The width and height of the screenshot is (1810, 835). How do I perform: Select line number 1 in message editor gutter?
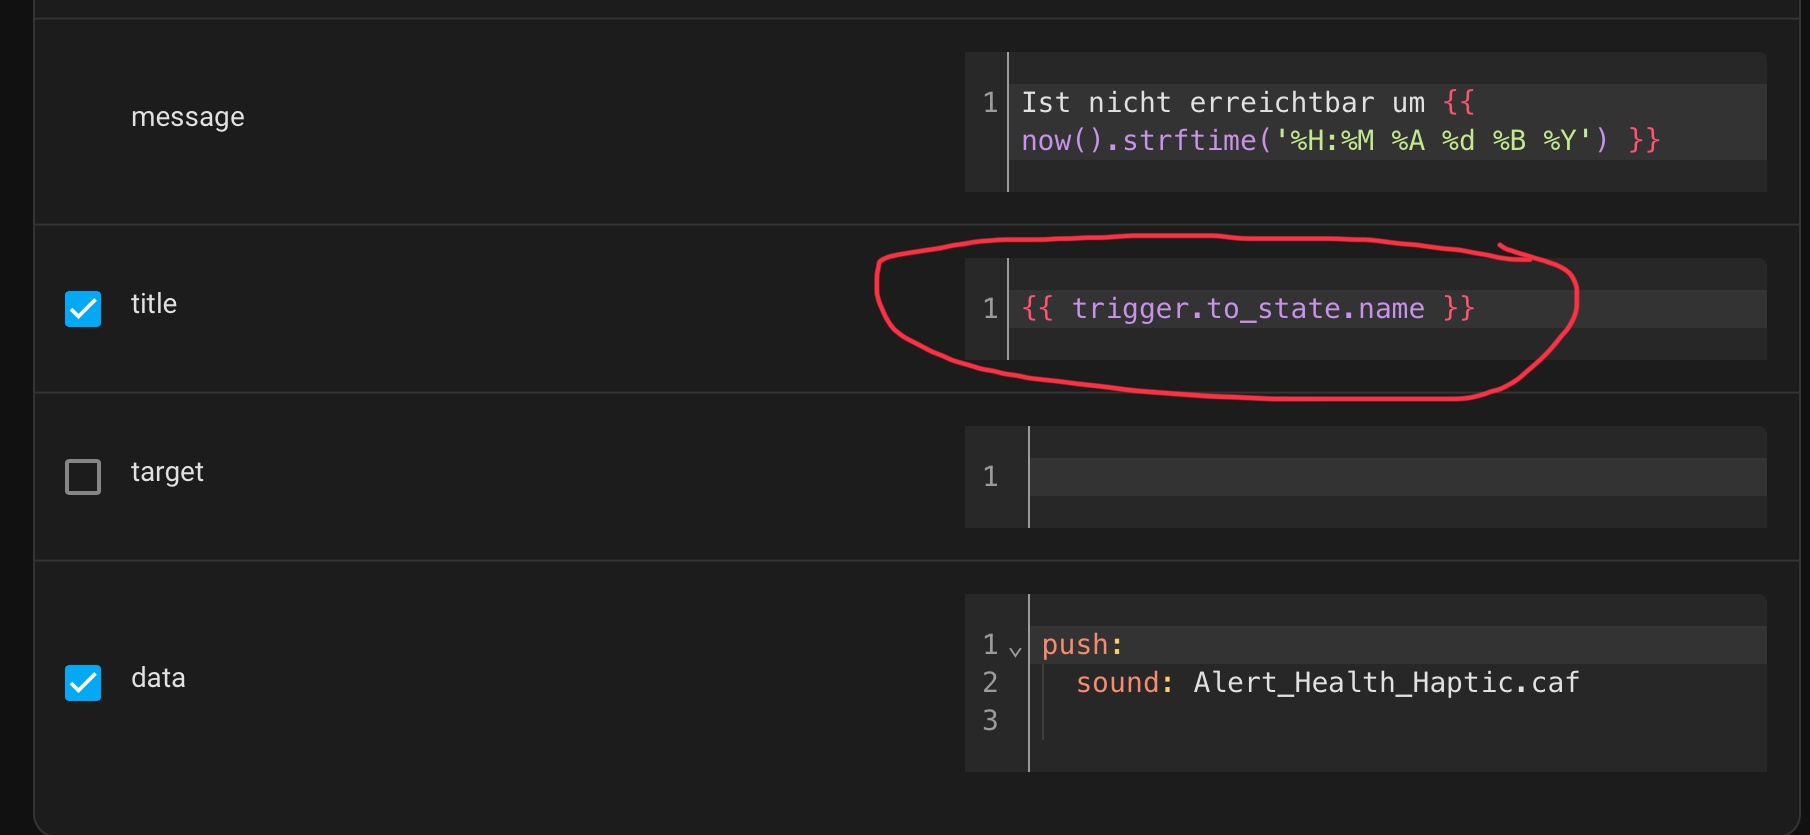[990, 103]
